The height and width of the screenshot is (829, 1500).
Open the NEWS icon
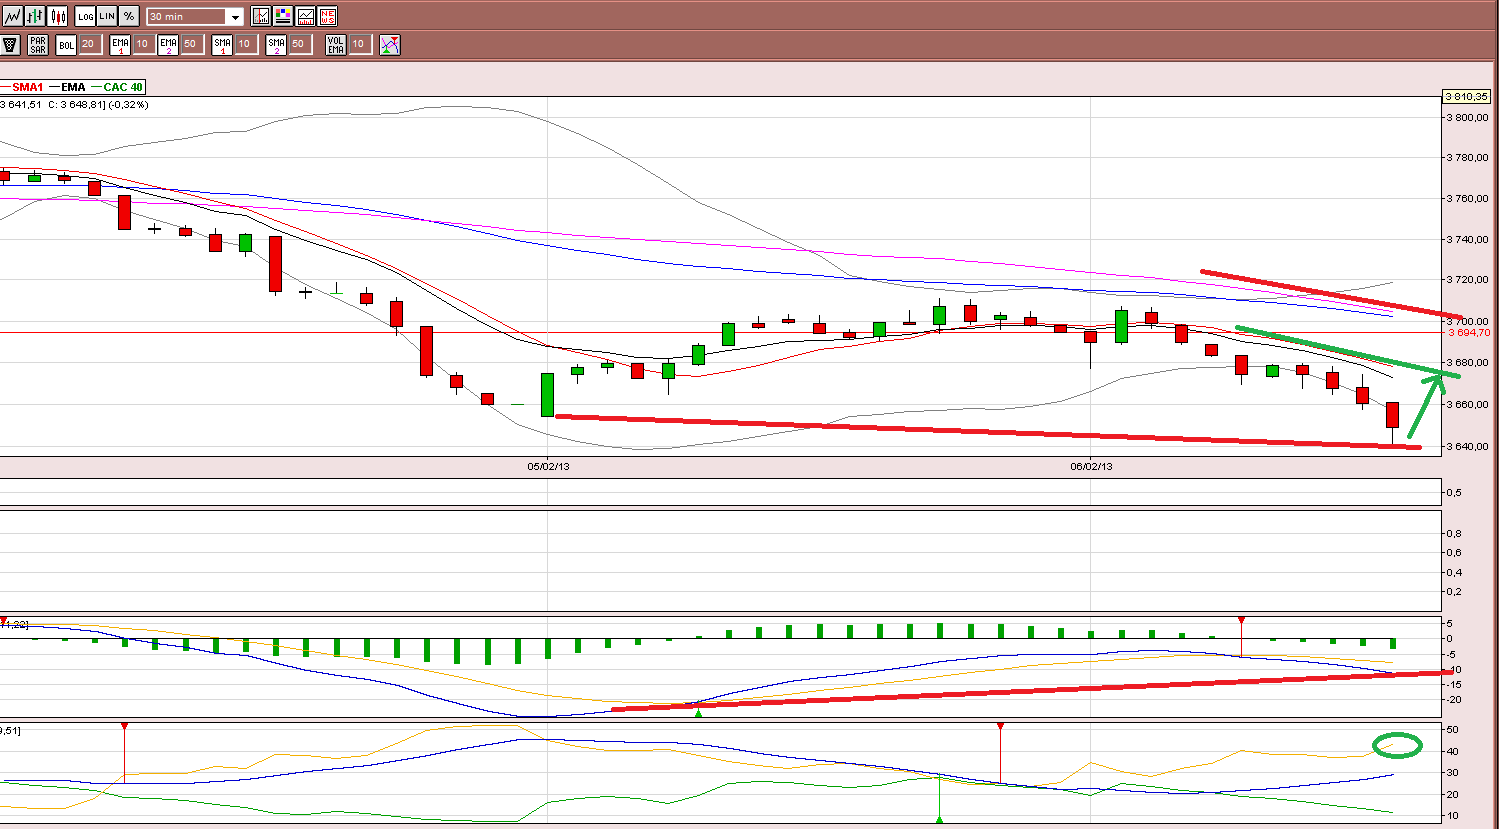click(x=326, y=16)
